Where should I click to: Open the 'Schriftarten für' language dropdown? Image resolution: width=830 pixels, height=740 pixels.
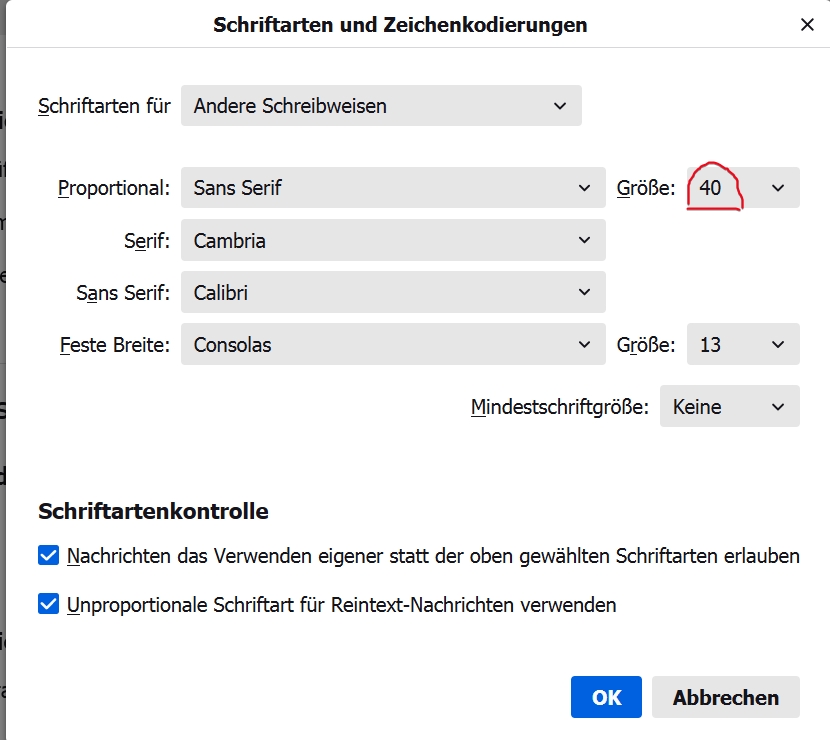pyautogui.click(x=380, y=105)
